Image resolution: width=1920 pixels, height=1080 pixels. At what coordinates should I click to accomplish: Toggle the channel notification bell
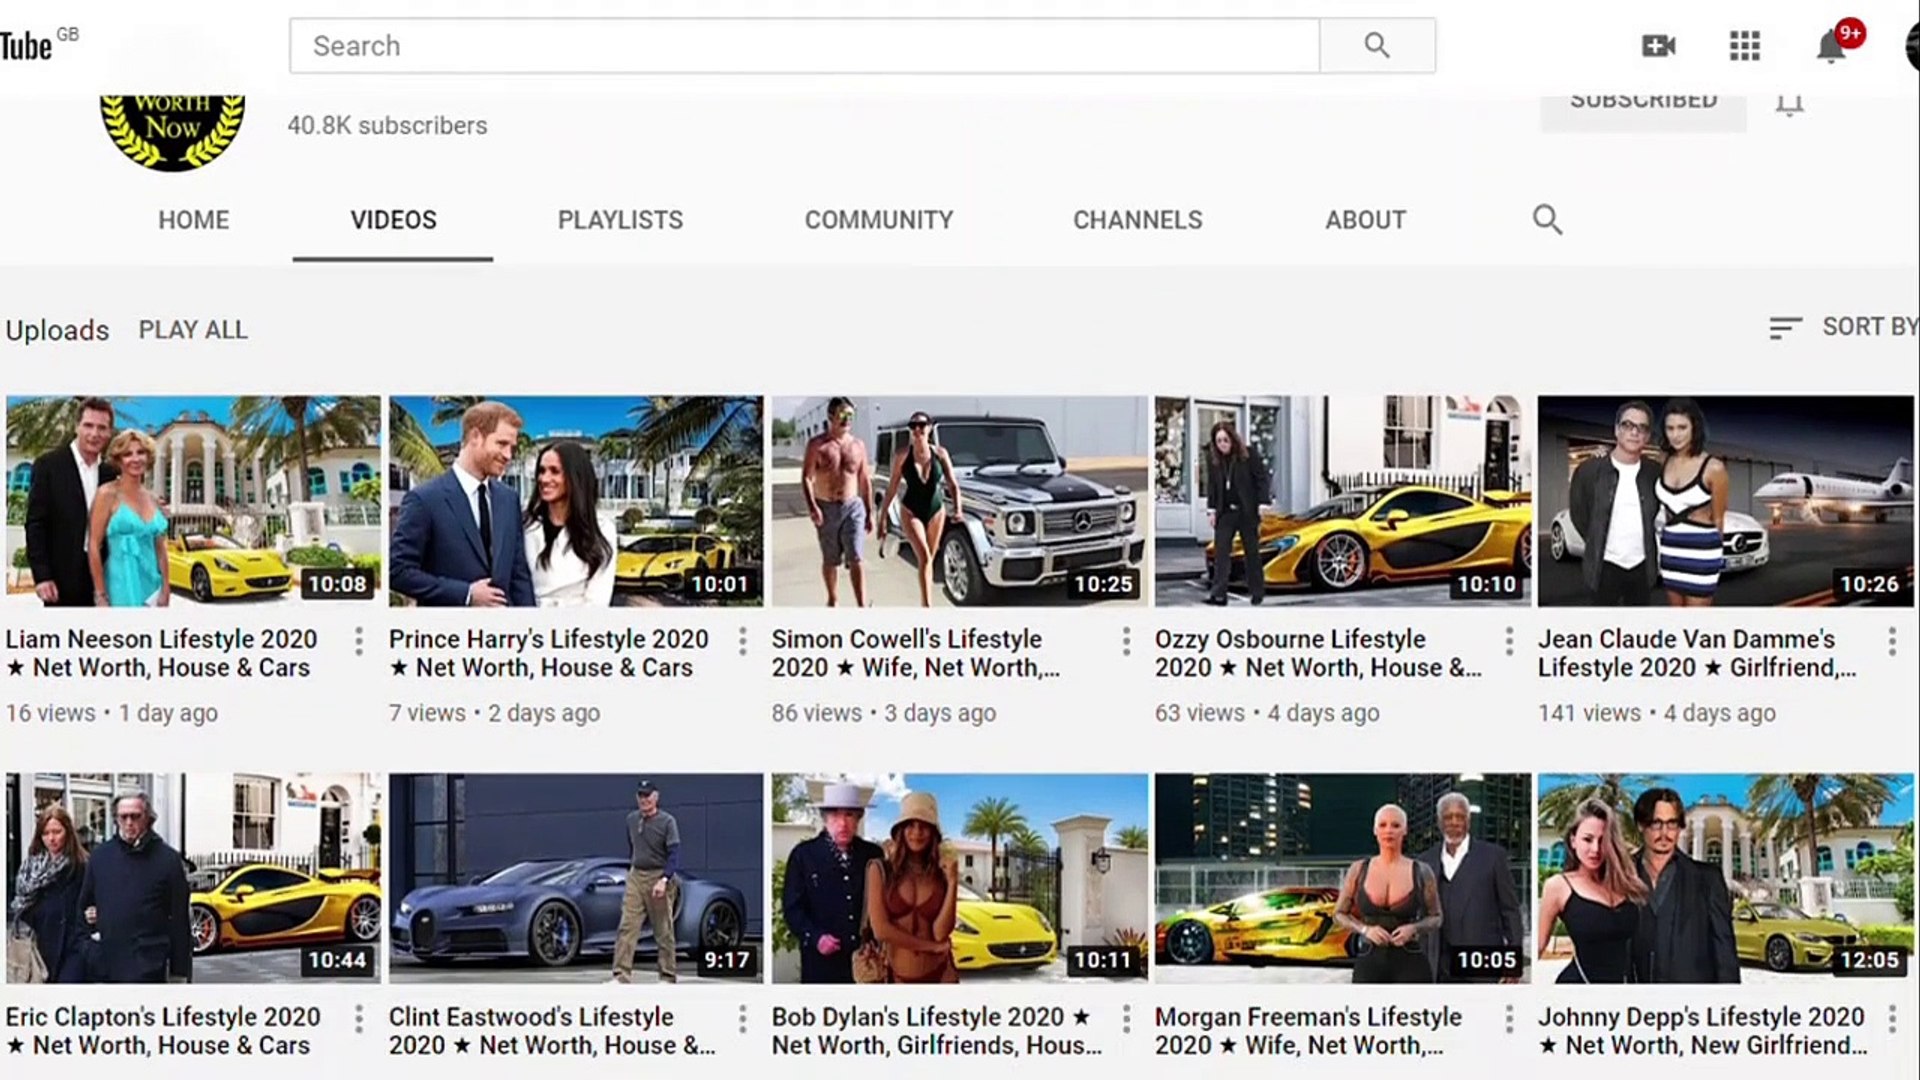coord(1789,104)
